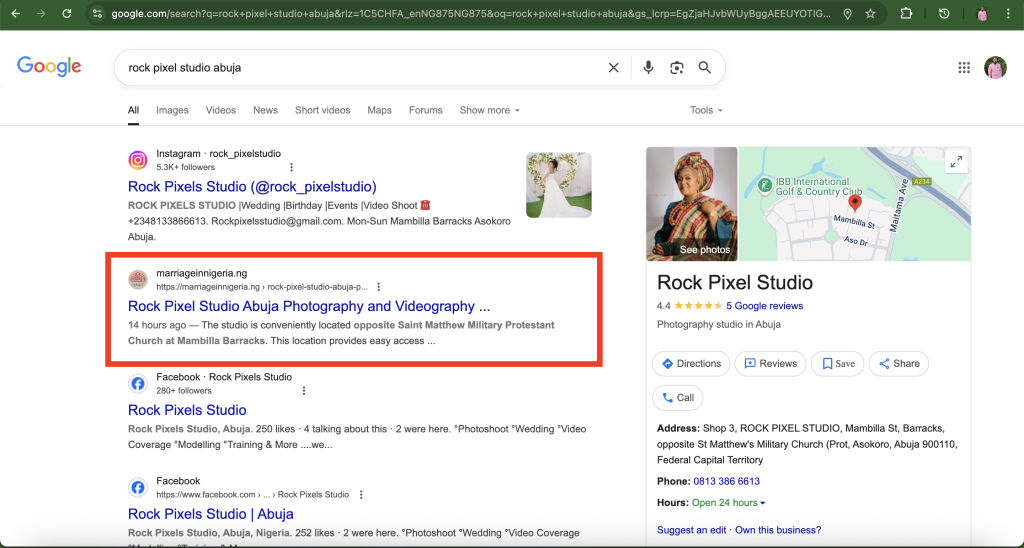Open more options for facebook.com URL result
The image size is (1024, 548).
(361, 494)
